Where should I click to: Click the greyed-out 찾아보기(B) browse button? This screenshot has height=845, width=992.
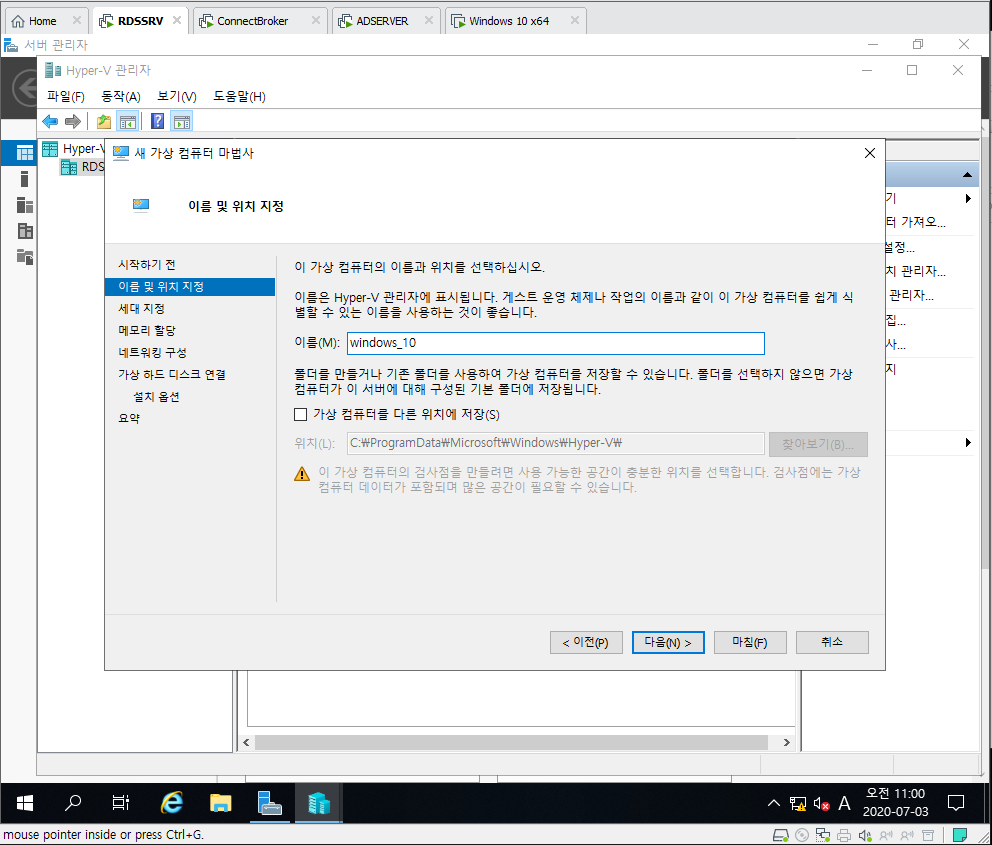(818, 444)
